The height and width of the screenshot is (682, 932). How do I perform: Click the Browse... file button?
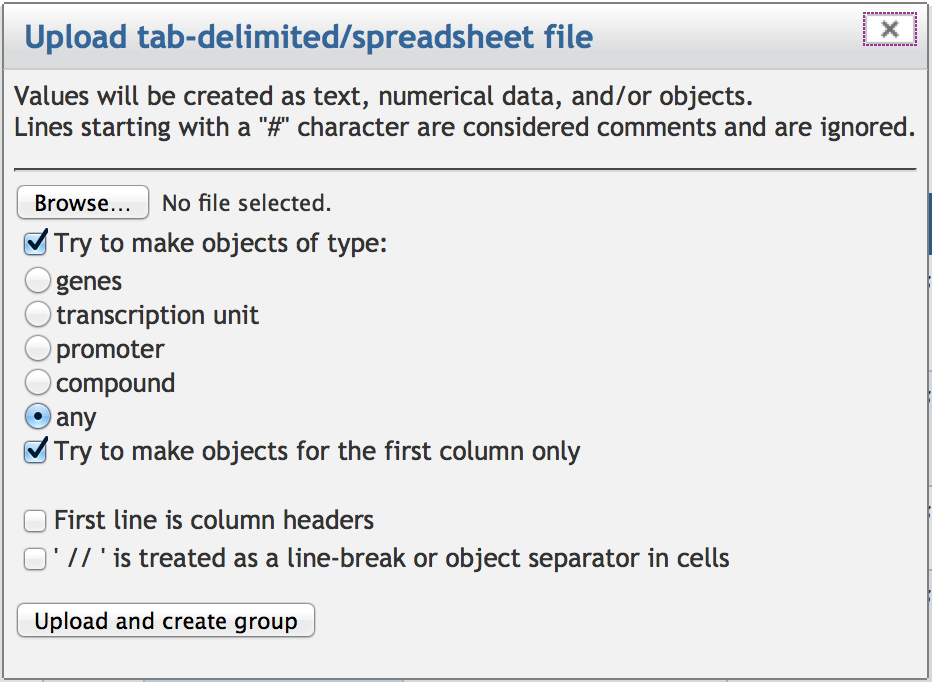point(83,203)
